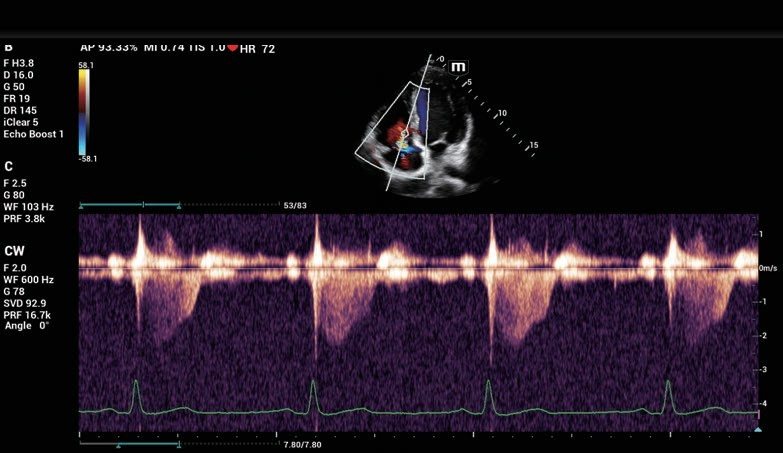Click the 'iClear 5' setting
783x453 pixels.
(20, 122)
